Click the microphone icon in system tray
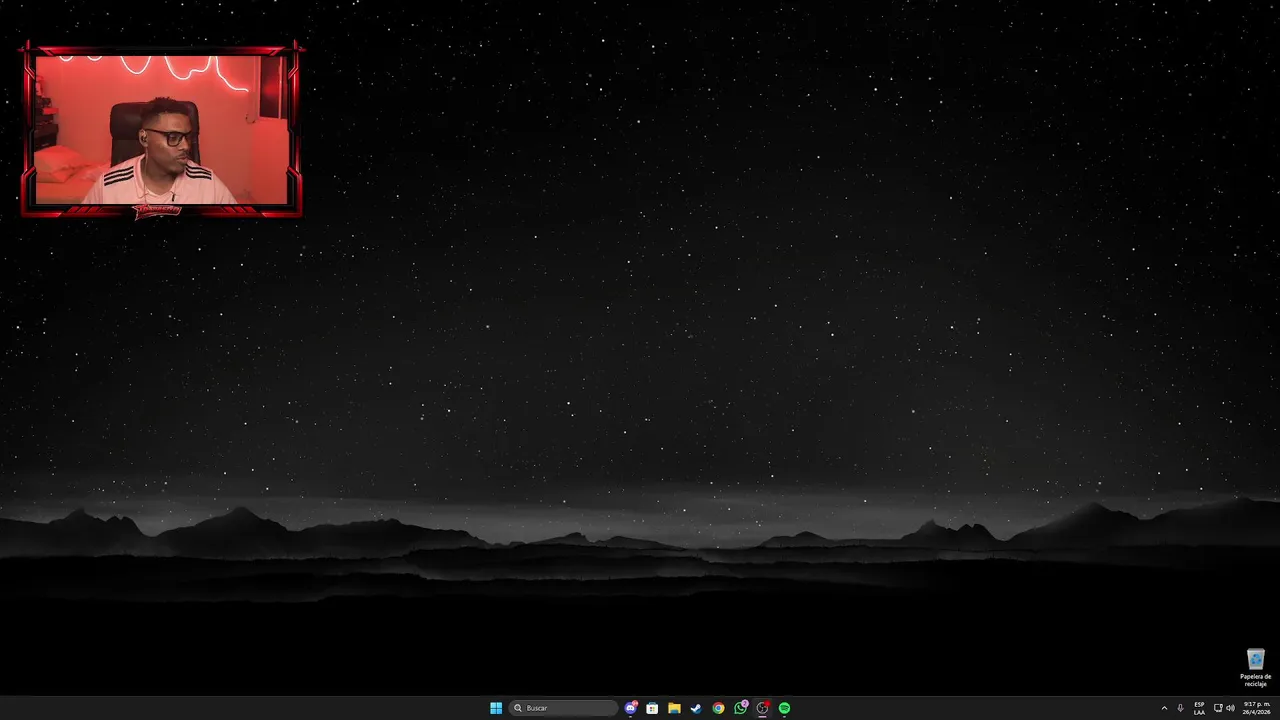 coord(1180,708)
